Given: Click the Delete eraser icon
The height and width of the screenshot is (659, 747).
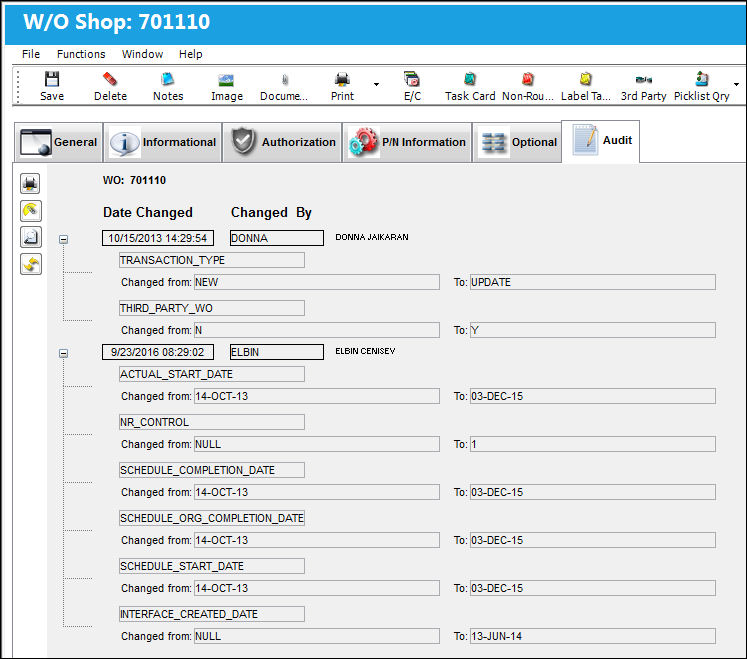Looking at the screenshot, I should [x=110, y=80].
